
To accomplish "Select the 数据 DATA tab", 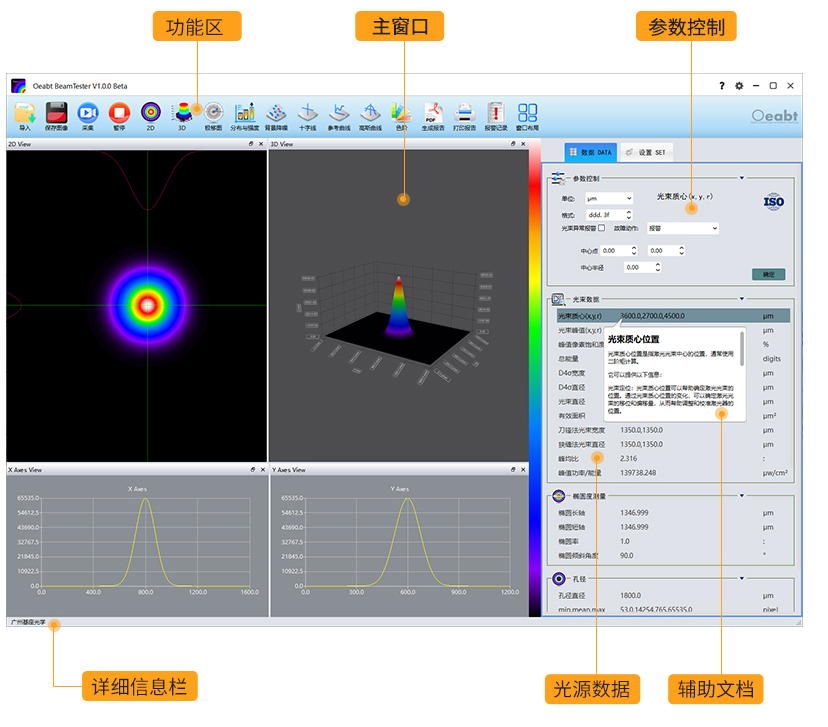I will pos(591,153).
